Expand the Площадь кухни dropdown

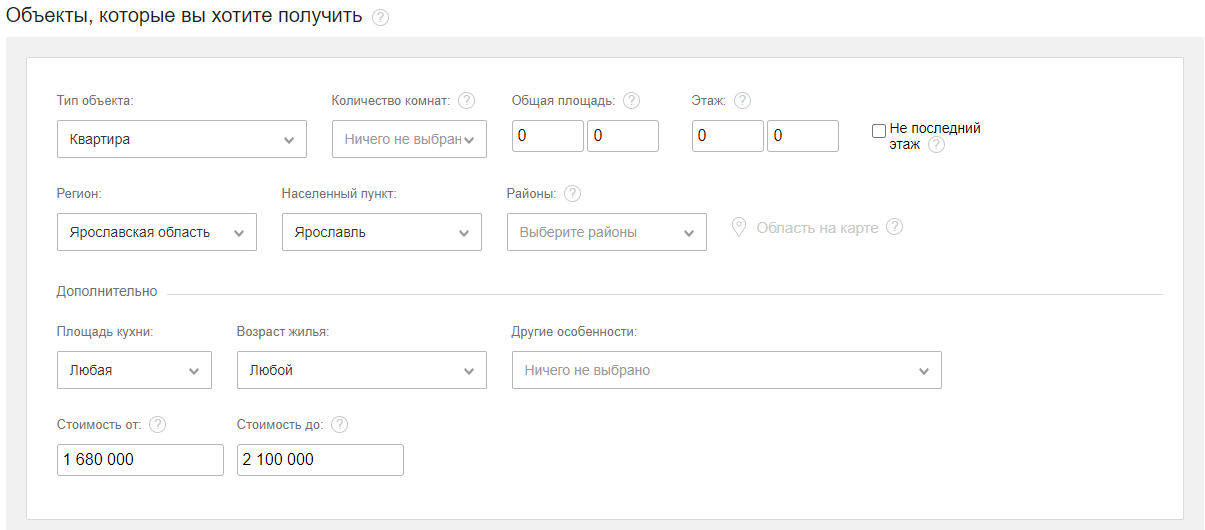click(134, 370)
